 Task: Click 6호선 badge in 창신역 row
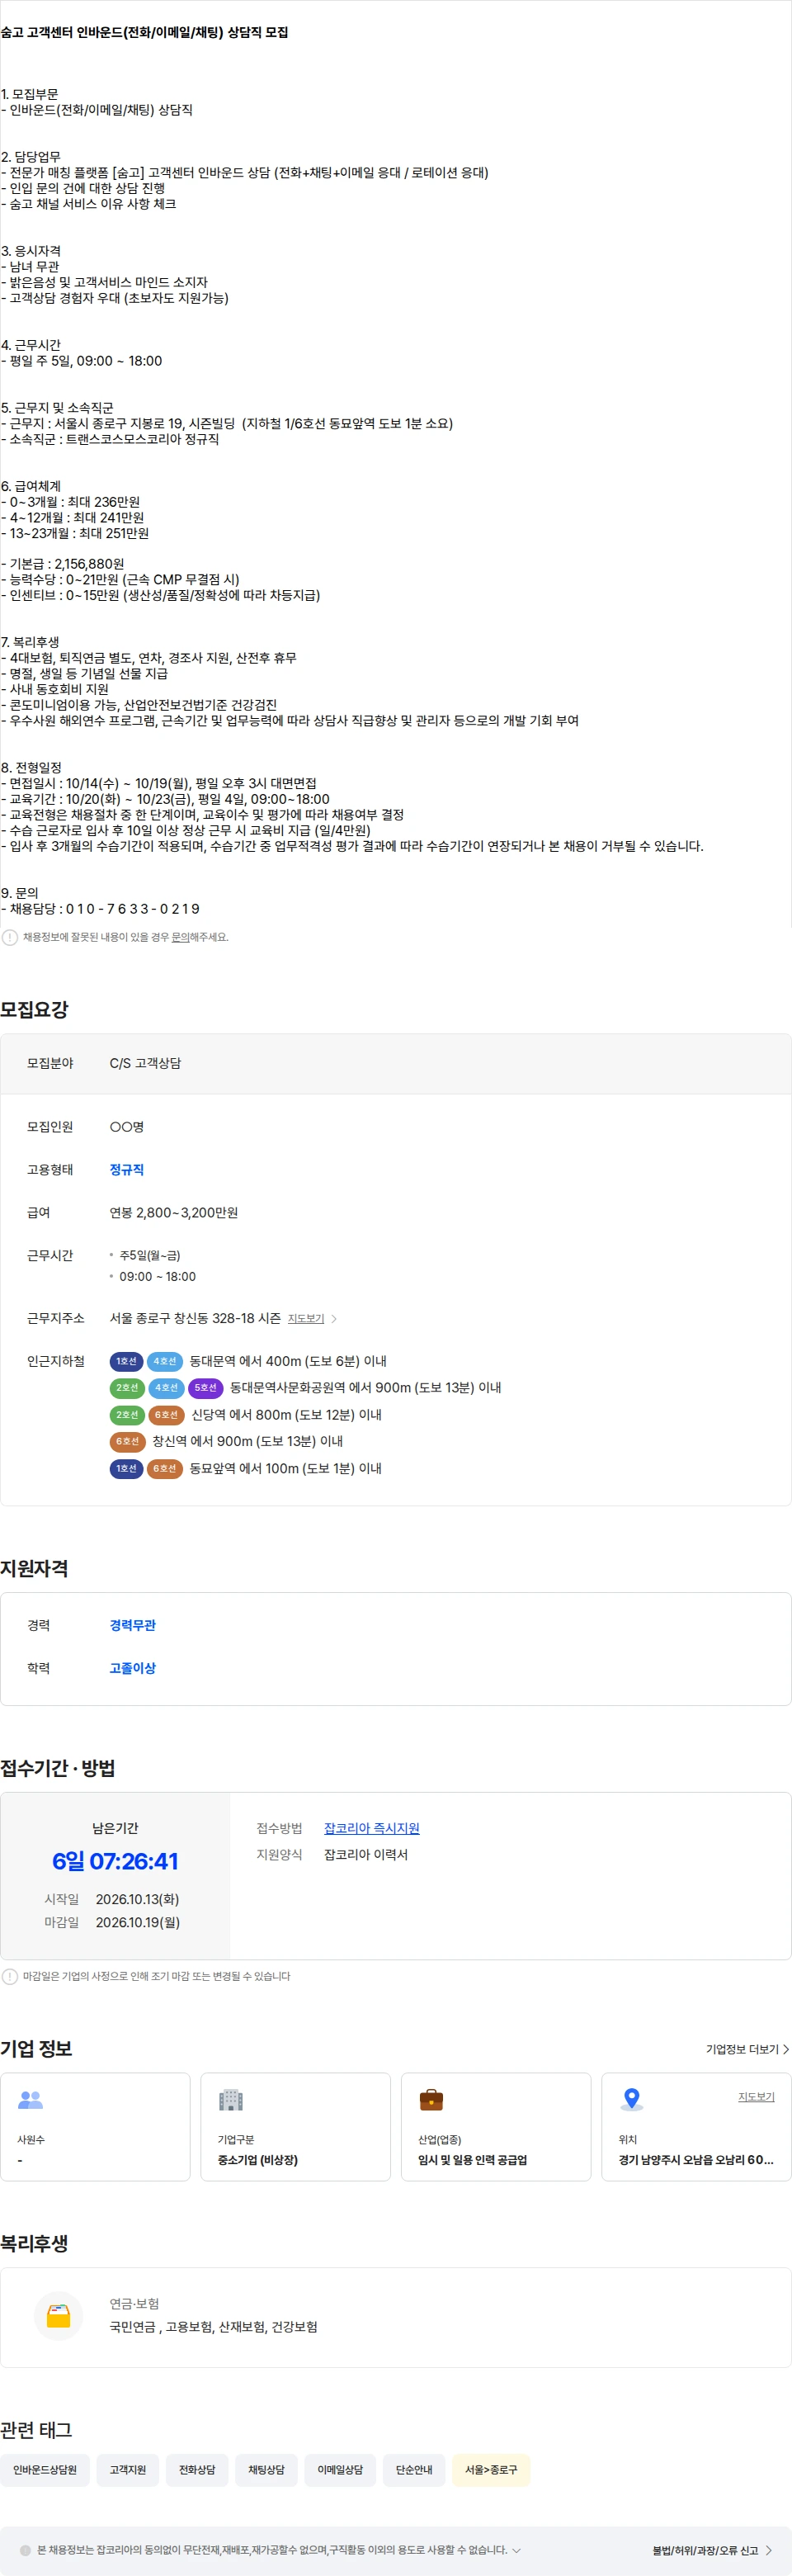[127, 1441]
